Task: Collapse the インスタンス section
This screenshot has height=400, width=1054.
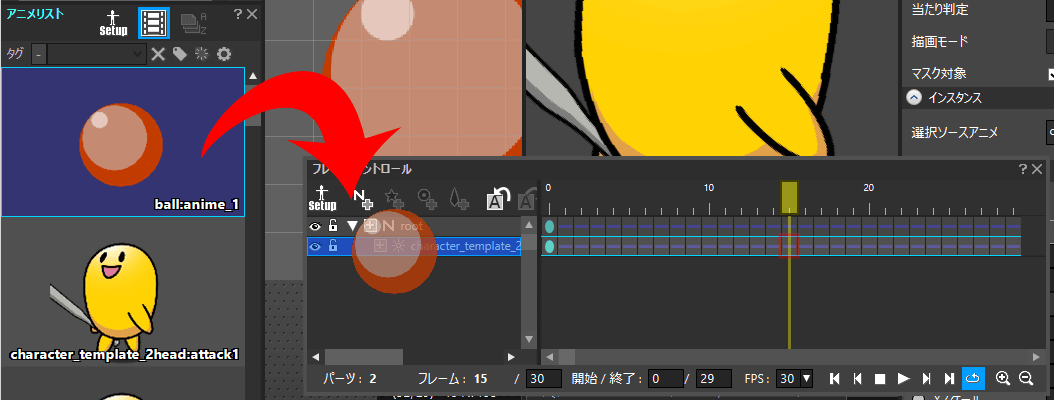Action: (x=914, y=97)
